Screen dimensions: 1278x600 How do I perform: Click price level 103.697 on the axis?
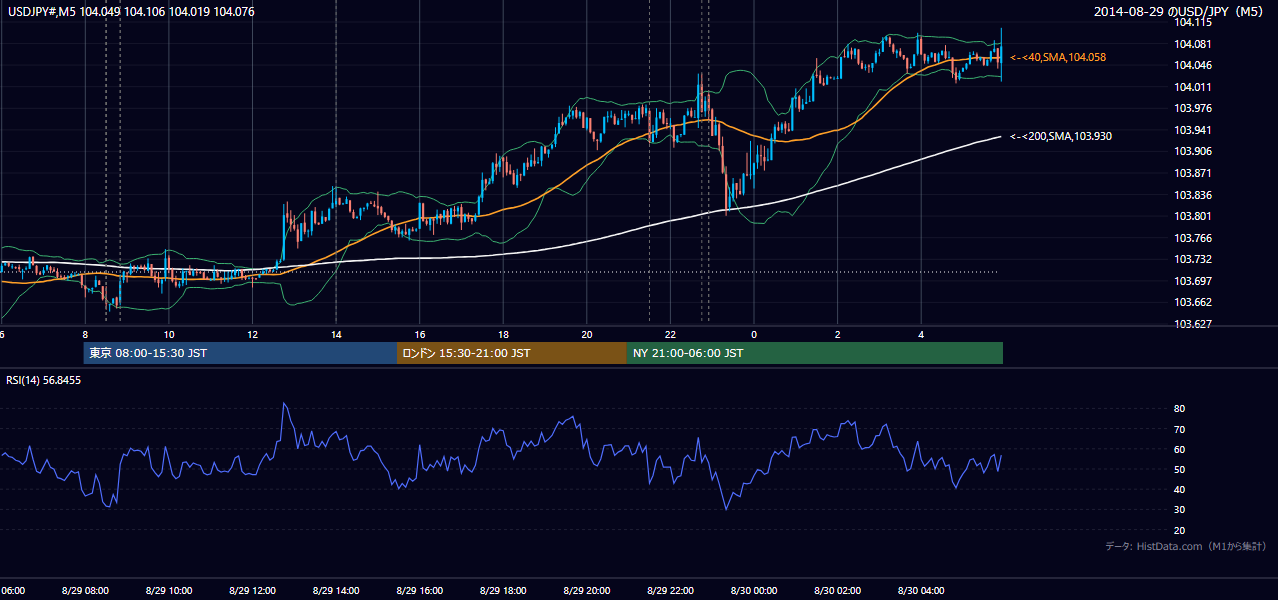pyautogui.click(x=1193, y=281)
